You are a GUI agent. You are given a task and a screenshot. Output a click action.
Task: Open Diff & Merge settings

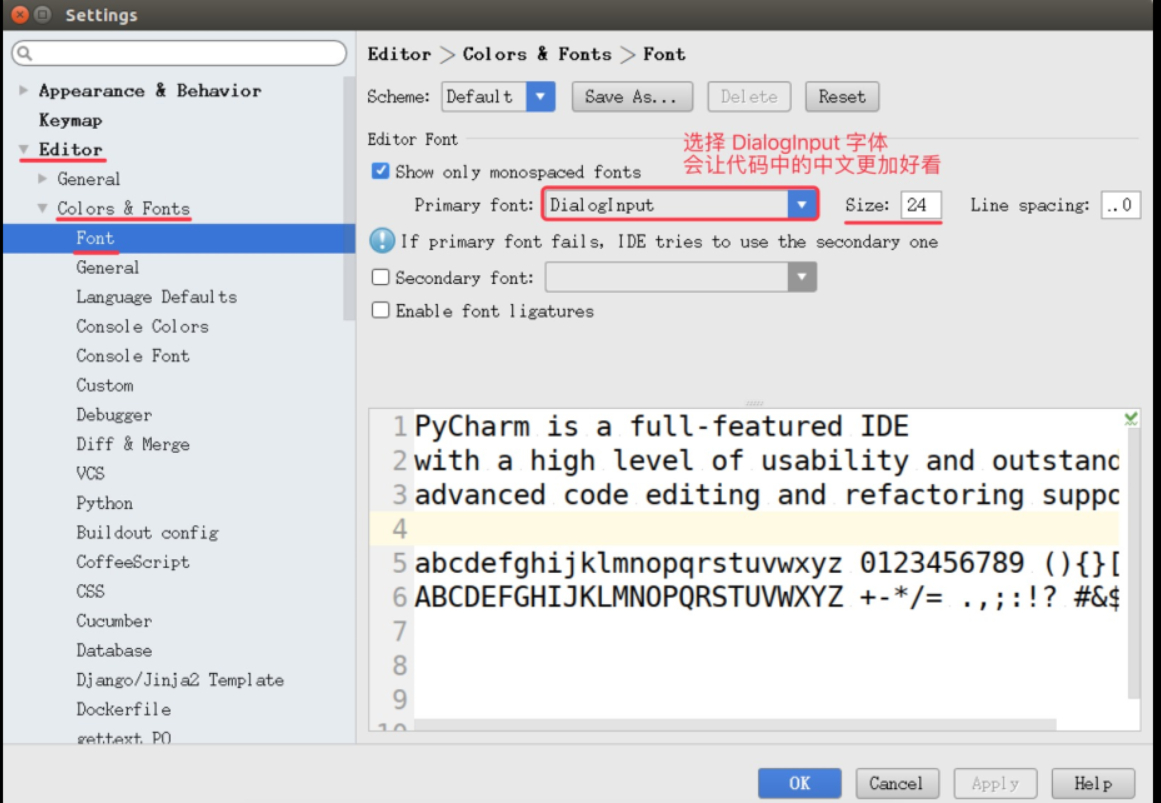(x=133, y=444)
